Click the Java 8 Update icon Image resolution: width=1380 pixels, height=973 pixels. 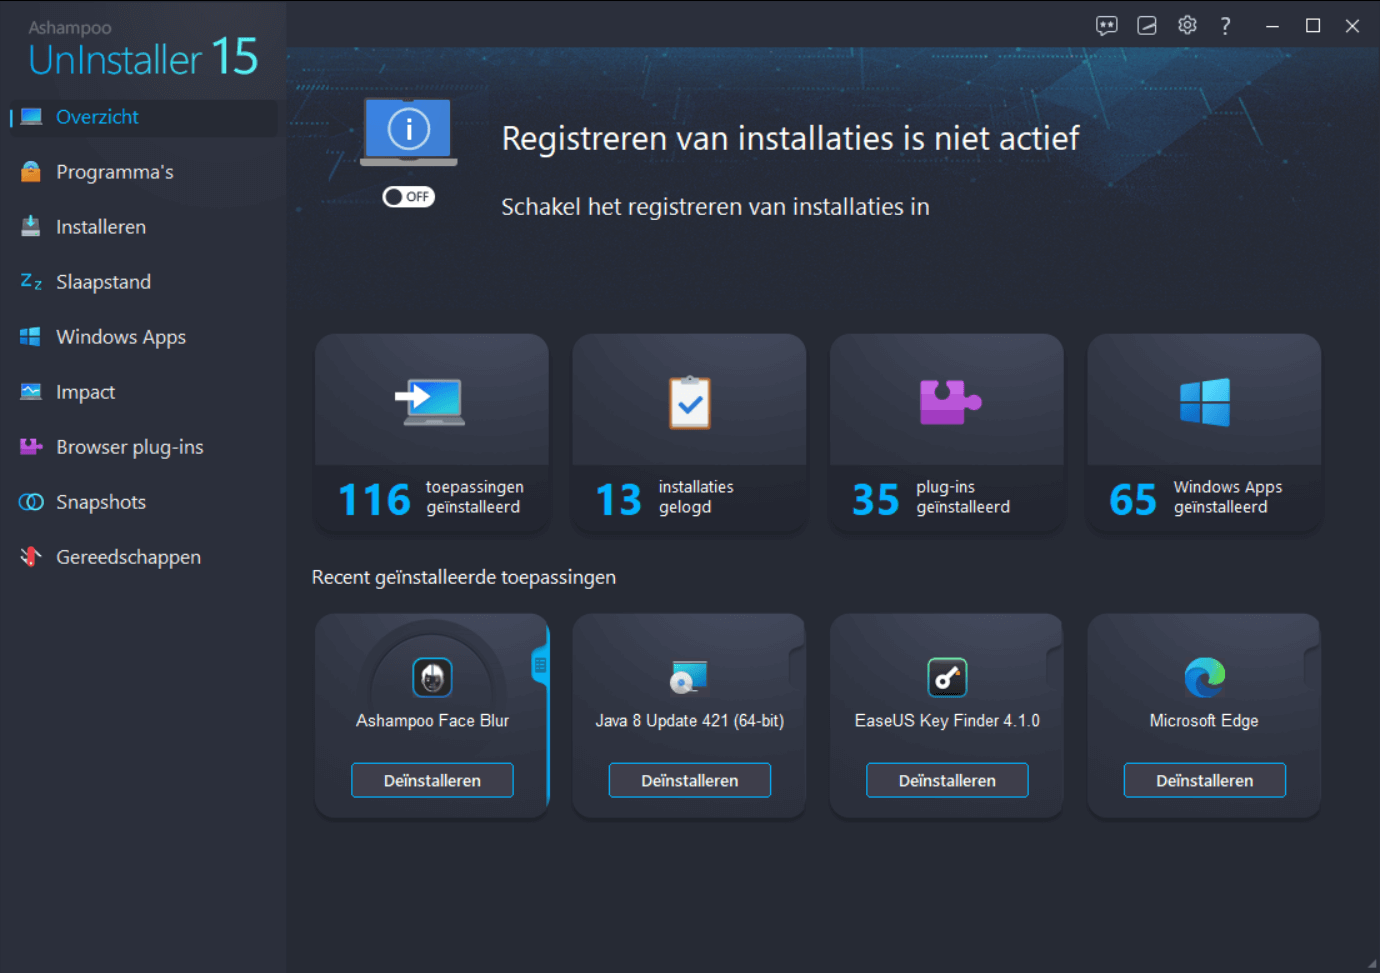(x=689, y=678)
